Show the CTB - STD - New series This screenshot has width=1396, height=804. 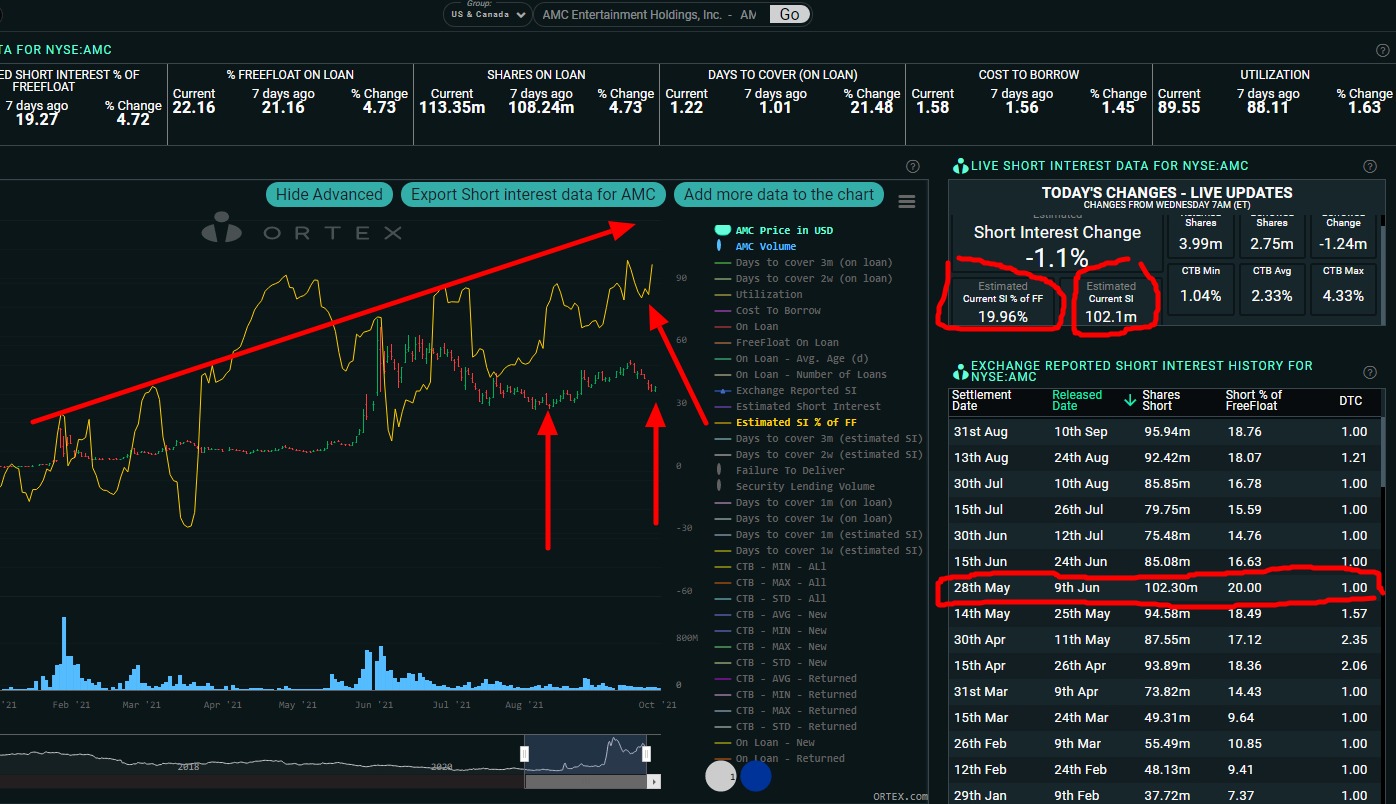click(x=771, y=662)
